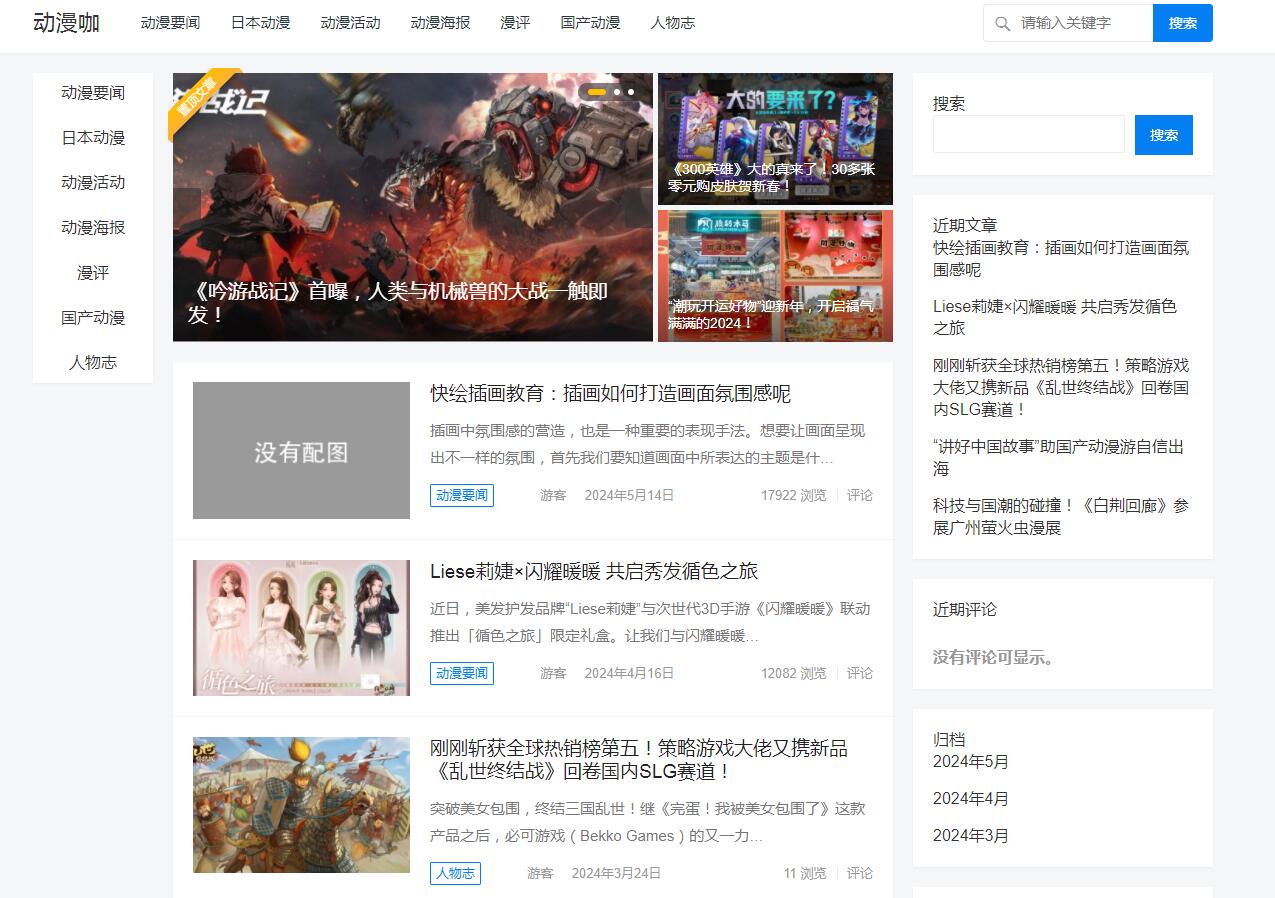Open 动漫海报 in top navigation

pyautogui.click(x=440, y=23)
